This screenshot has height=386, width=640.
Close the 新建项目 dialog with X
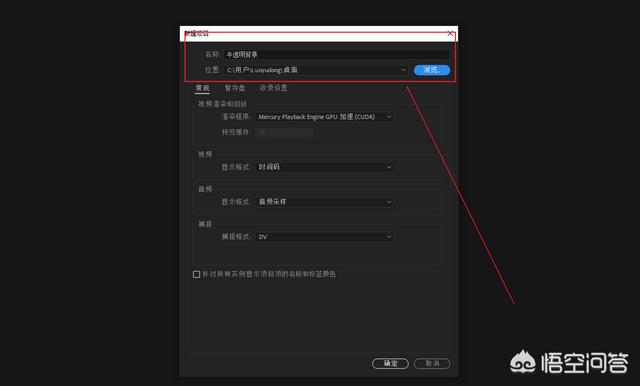coord(450,33)
